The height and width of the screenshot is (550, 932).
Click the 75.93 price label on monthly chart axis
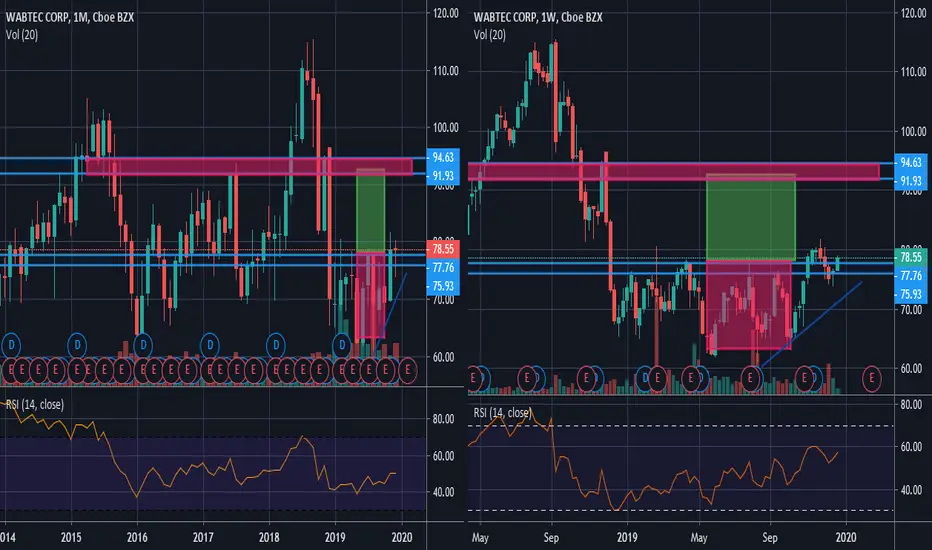tap(443, 286)
